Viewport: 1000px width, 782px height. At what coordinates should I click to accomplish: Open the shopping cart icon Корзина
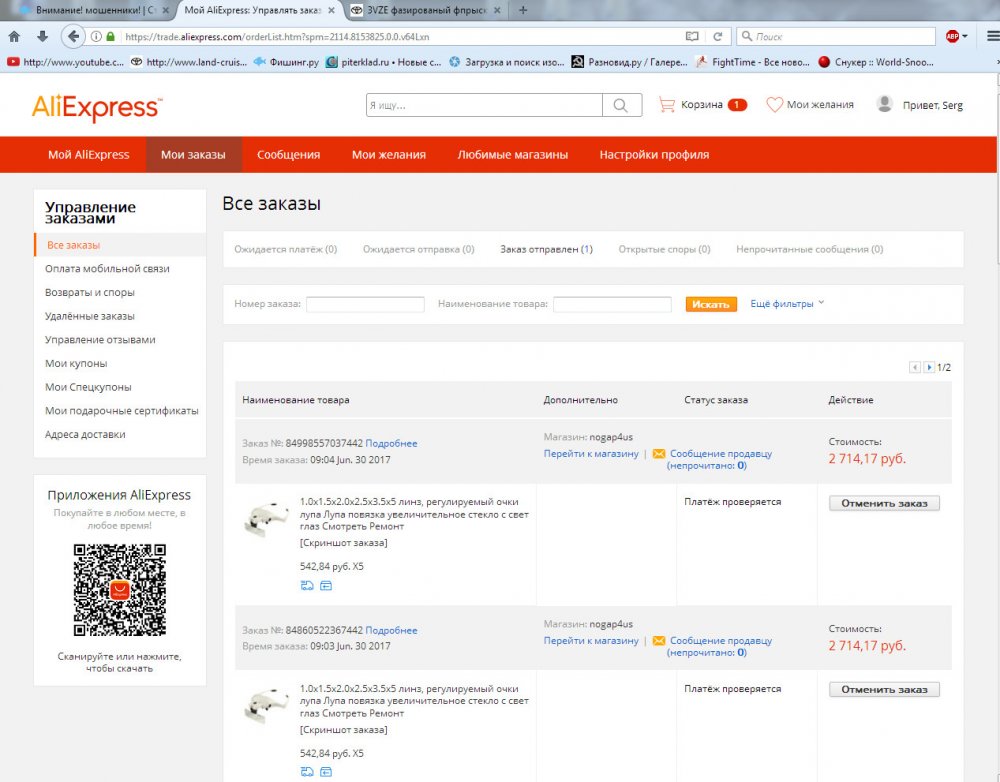coord(666,105)
